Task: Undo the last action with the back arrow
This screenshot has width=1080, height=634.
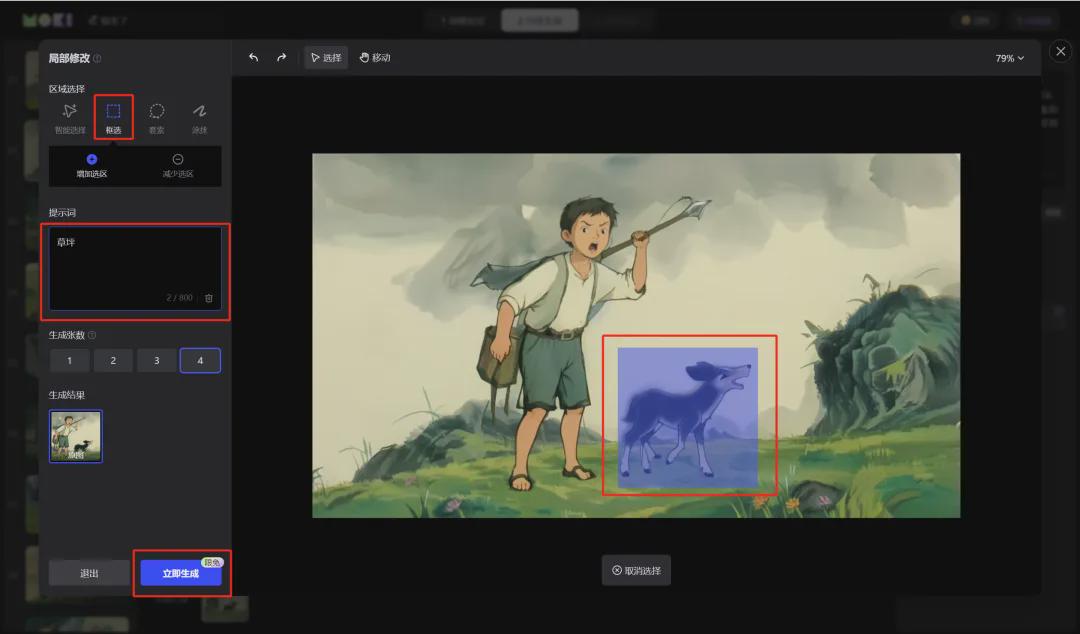Action: pos(253,57)
